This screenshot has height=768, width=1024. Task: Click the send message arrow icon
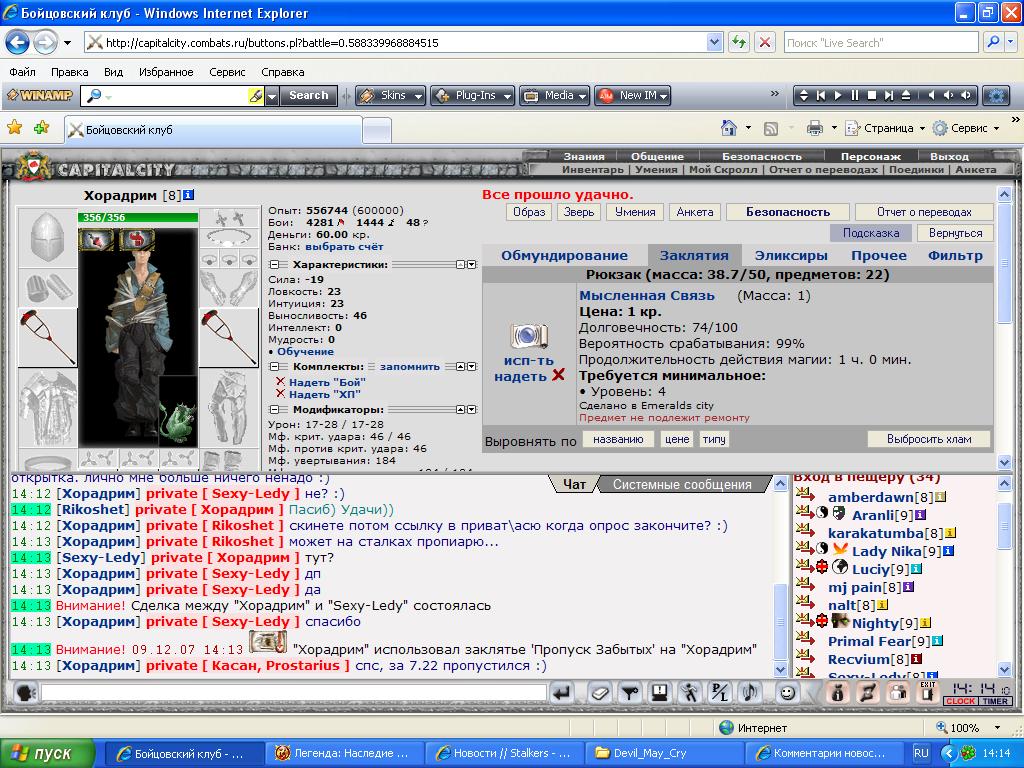561,692
